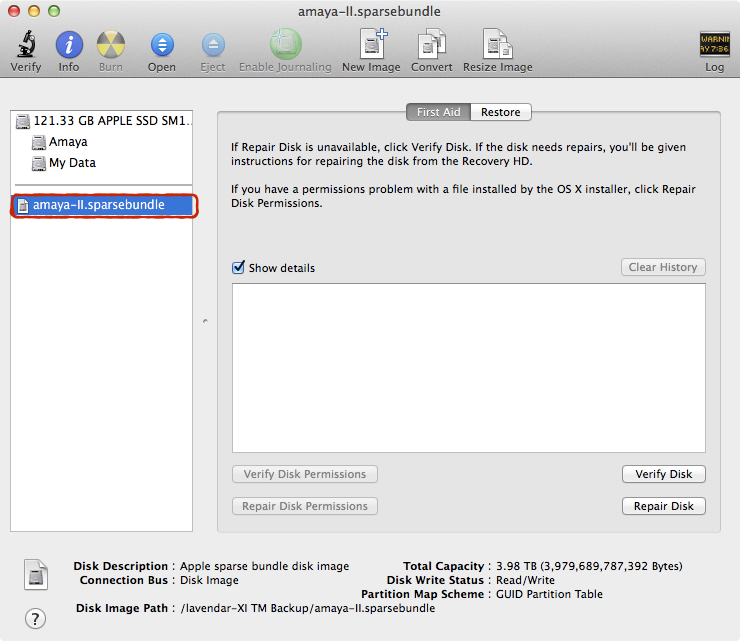Select amaya-II.sparsebundle in the sidebar
Viewport: 740px width, 641px height.
click(102, 205)
